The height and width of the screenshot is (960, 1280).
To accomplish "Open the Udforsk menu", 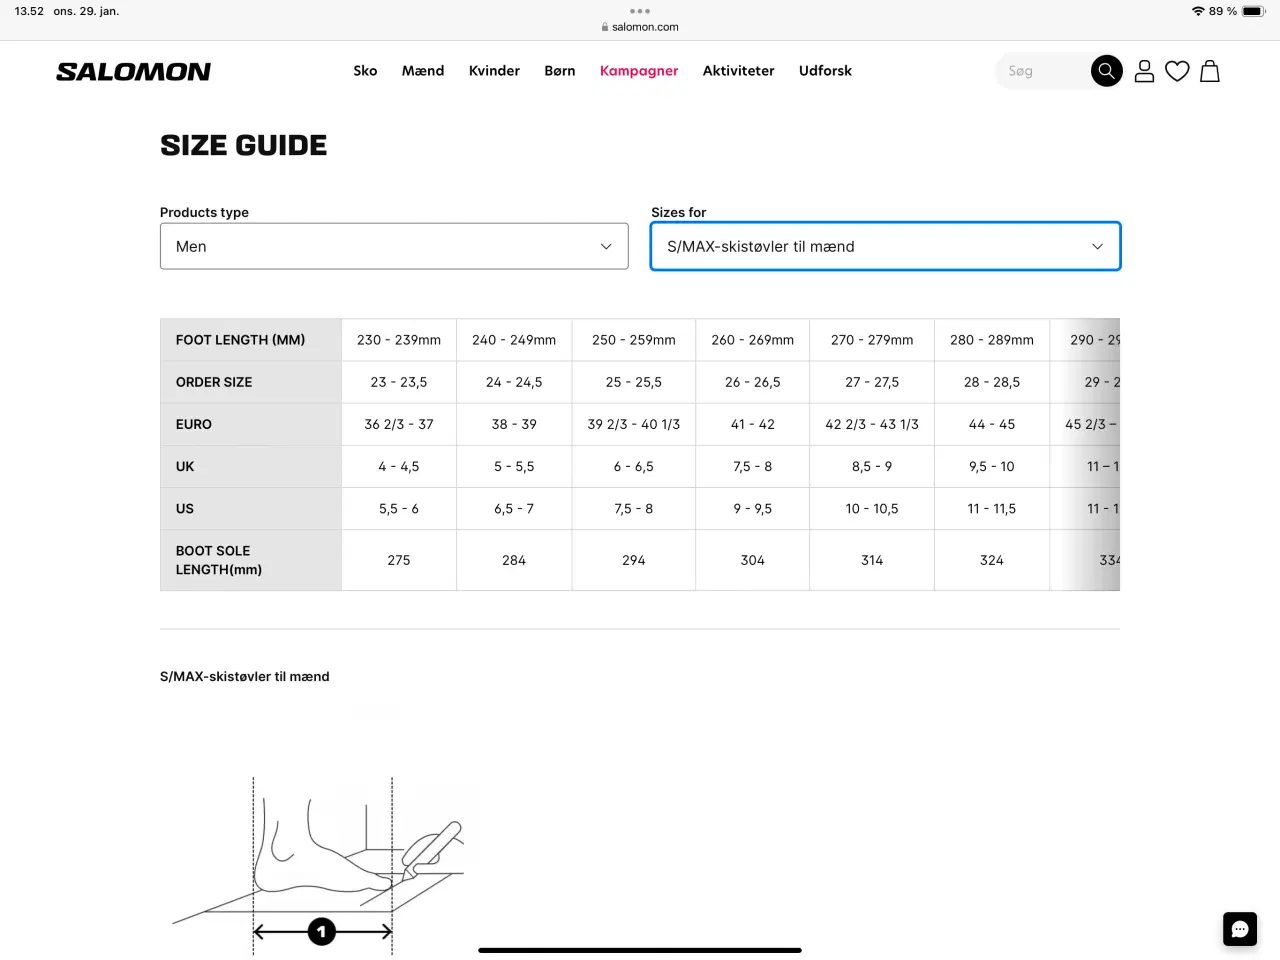I will 825,71.
